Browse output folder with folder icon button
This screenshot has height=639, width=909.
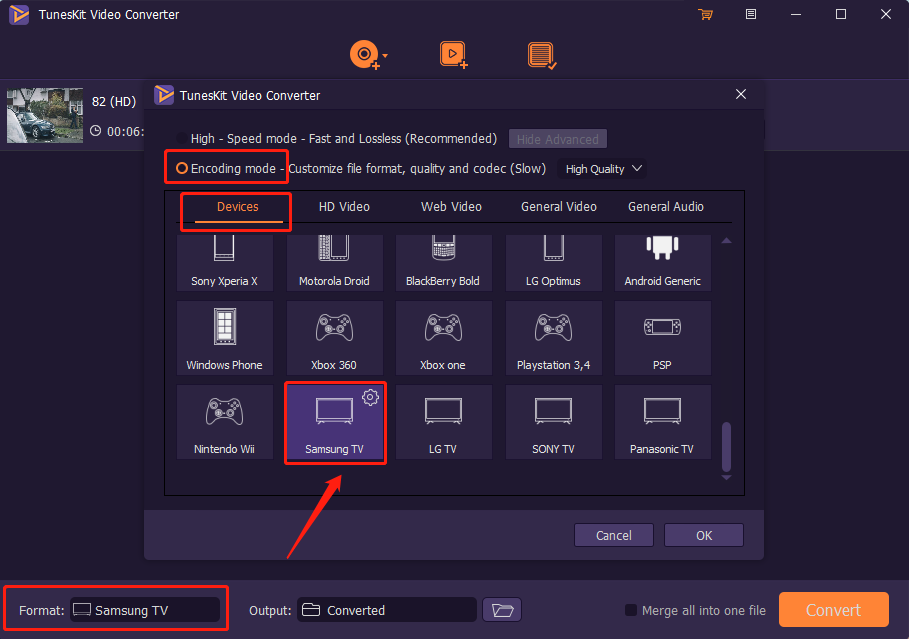(x=502, y=610)
